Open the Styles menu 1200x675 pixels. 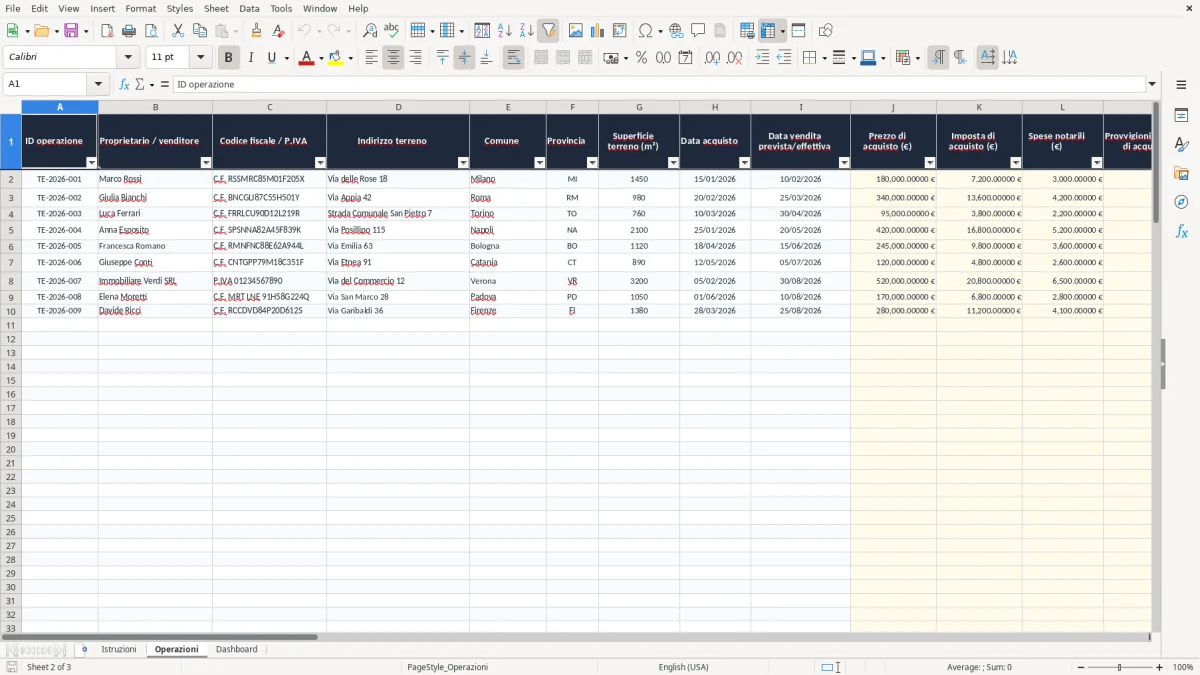(180, 8)
